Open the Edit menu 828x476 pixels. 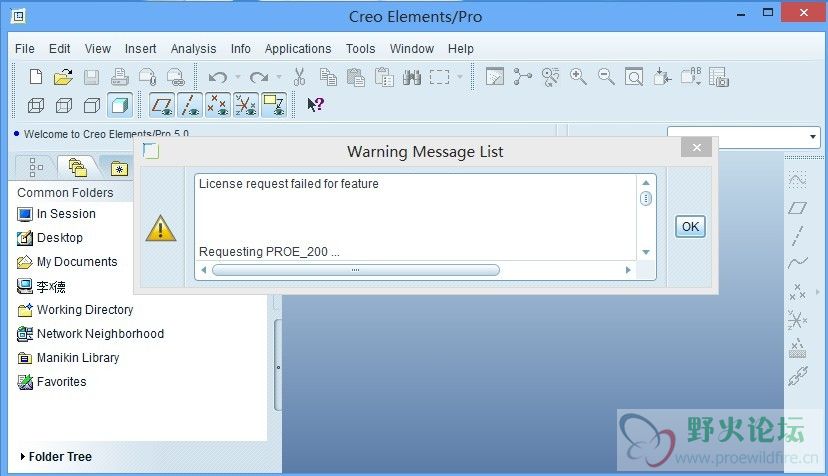point(59,49)
